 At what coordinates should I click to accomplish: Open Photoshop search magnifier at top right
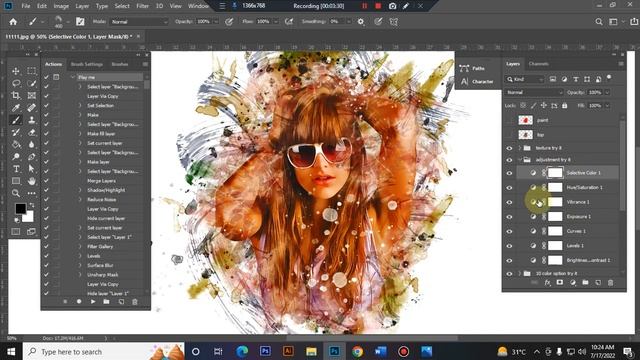coord(598,22)
